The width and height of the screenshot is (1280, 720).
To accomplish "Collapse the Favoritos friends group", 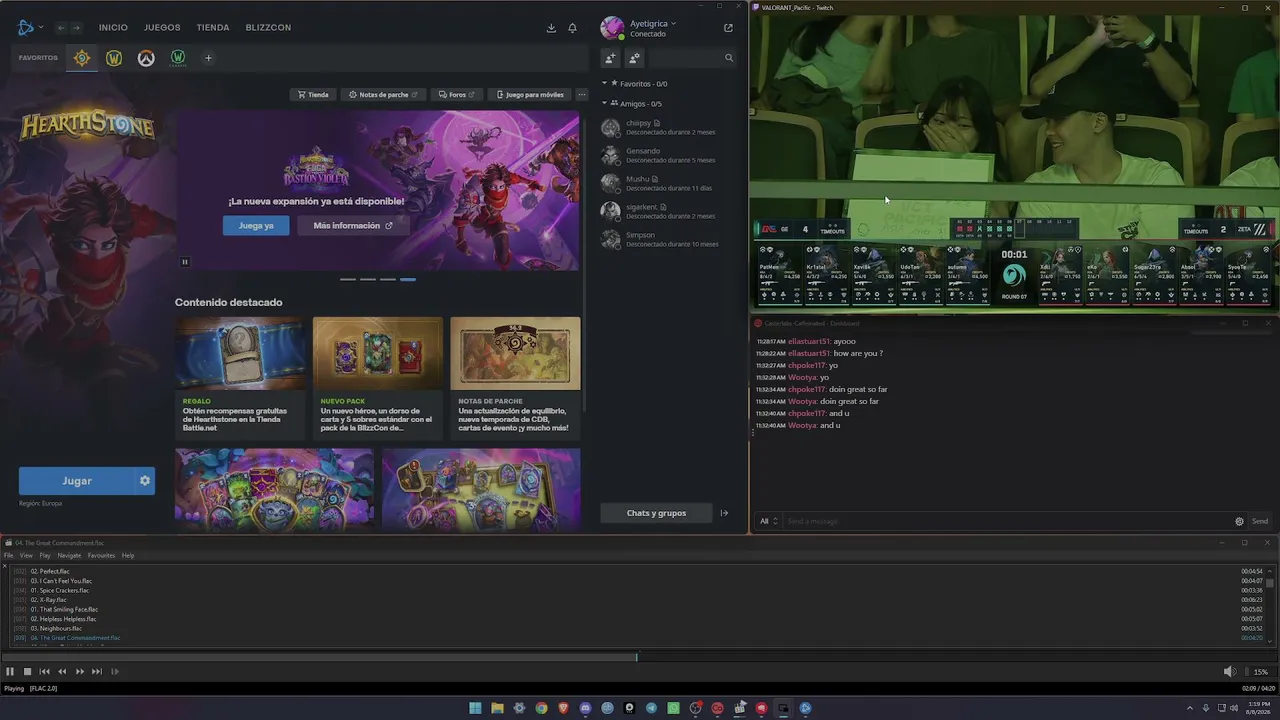I will [604, 84].
